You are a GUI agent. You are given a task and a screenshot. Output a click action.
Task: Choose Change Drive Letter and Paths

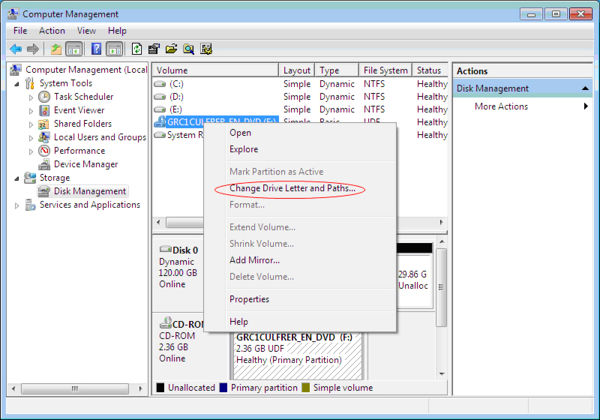292,188
